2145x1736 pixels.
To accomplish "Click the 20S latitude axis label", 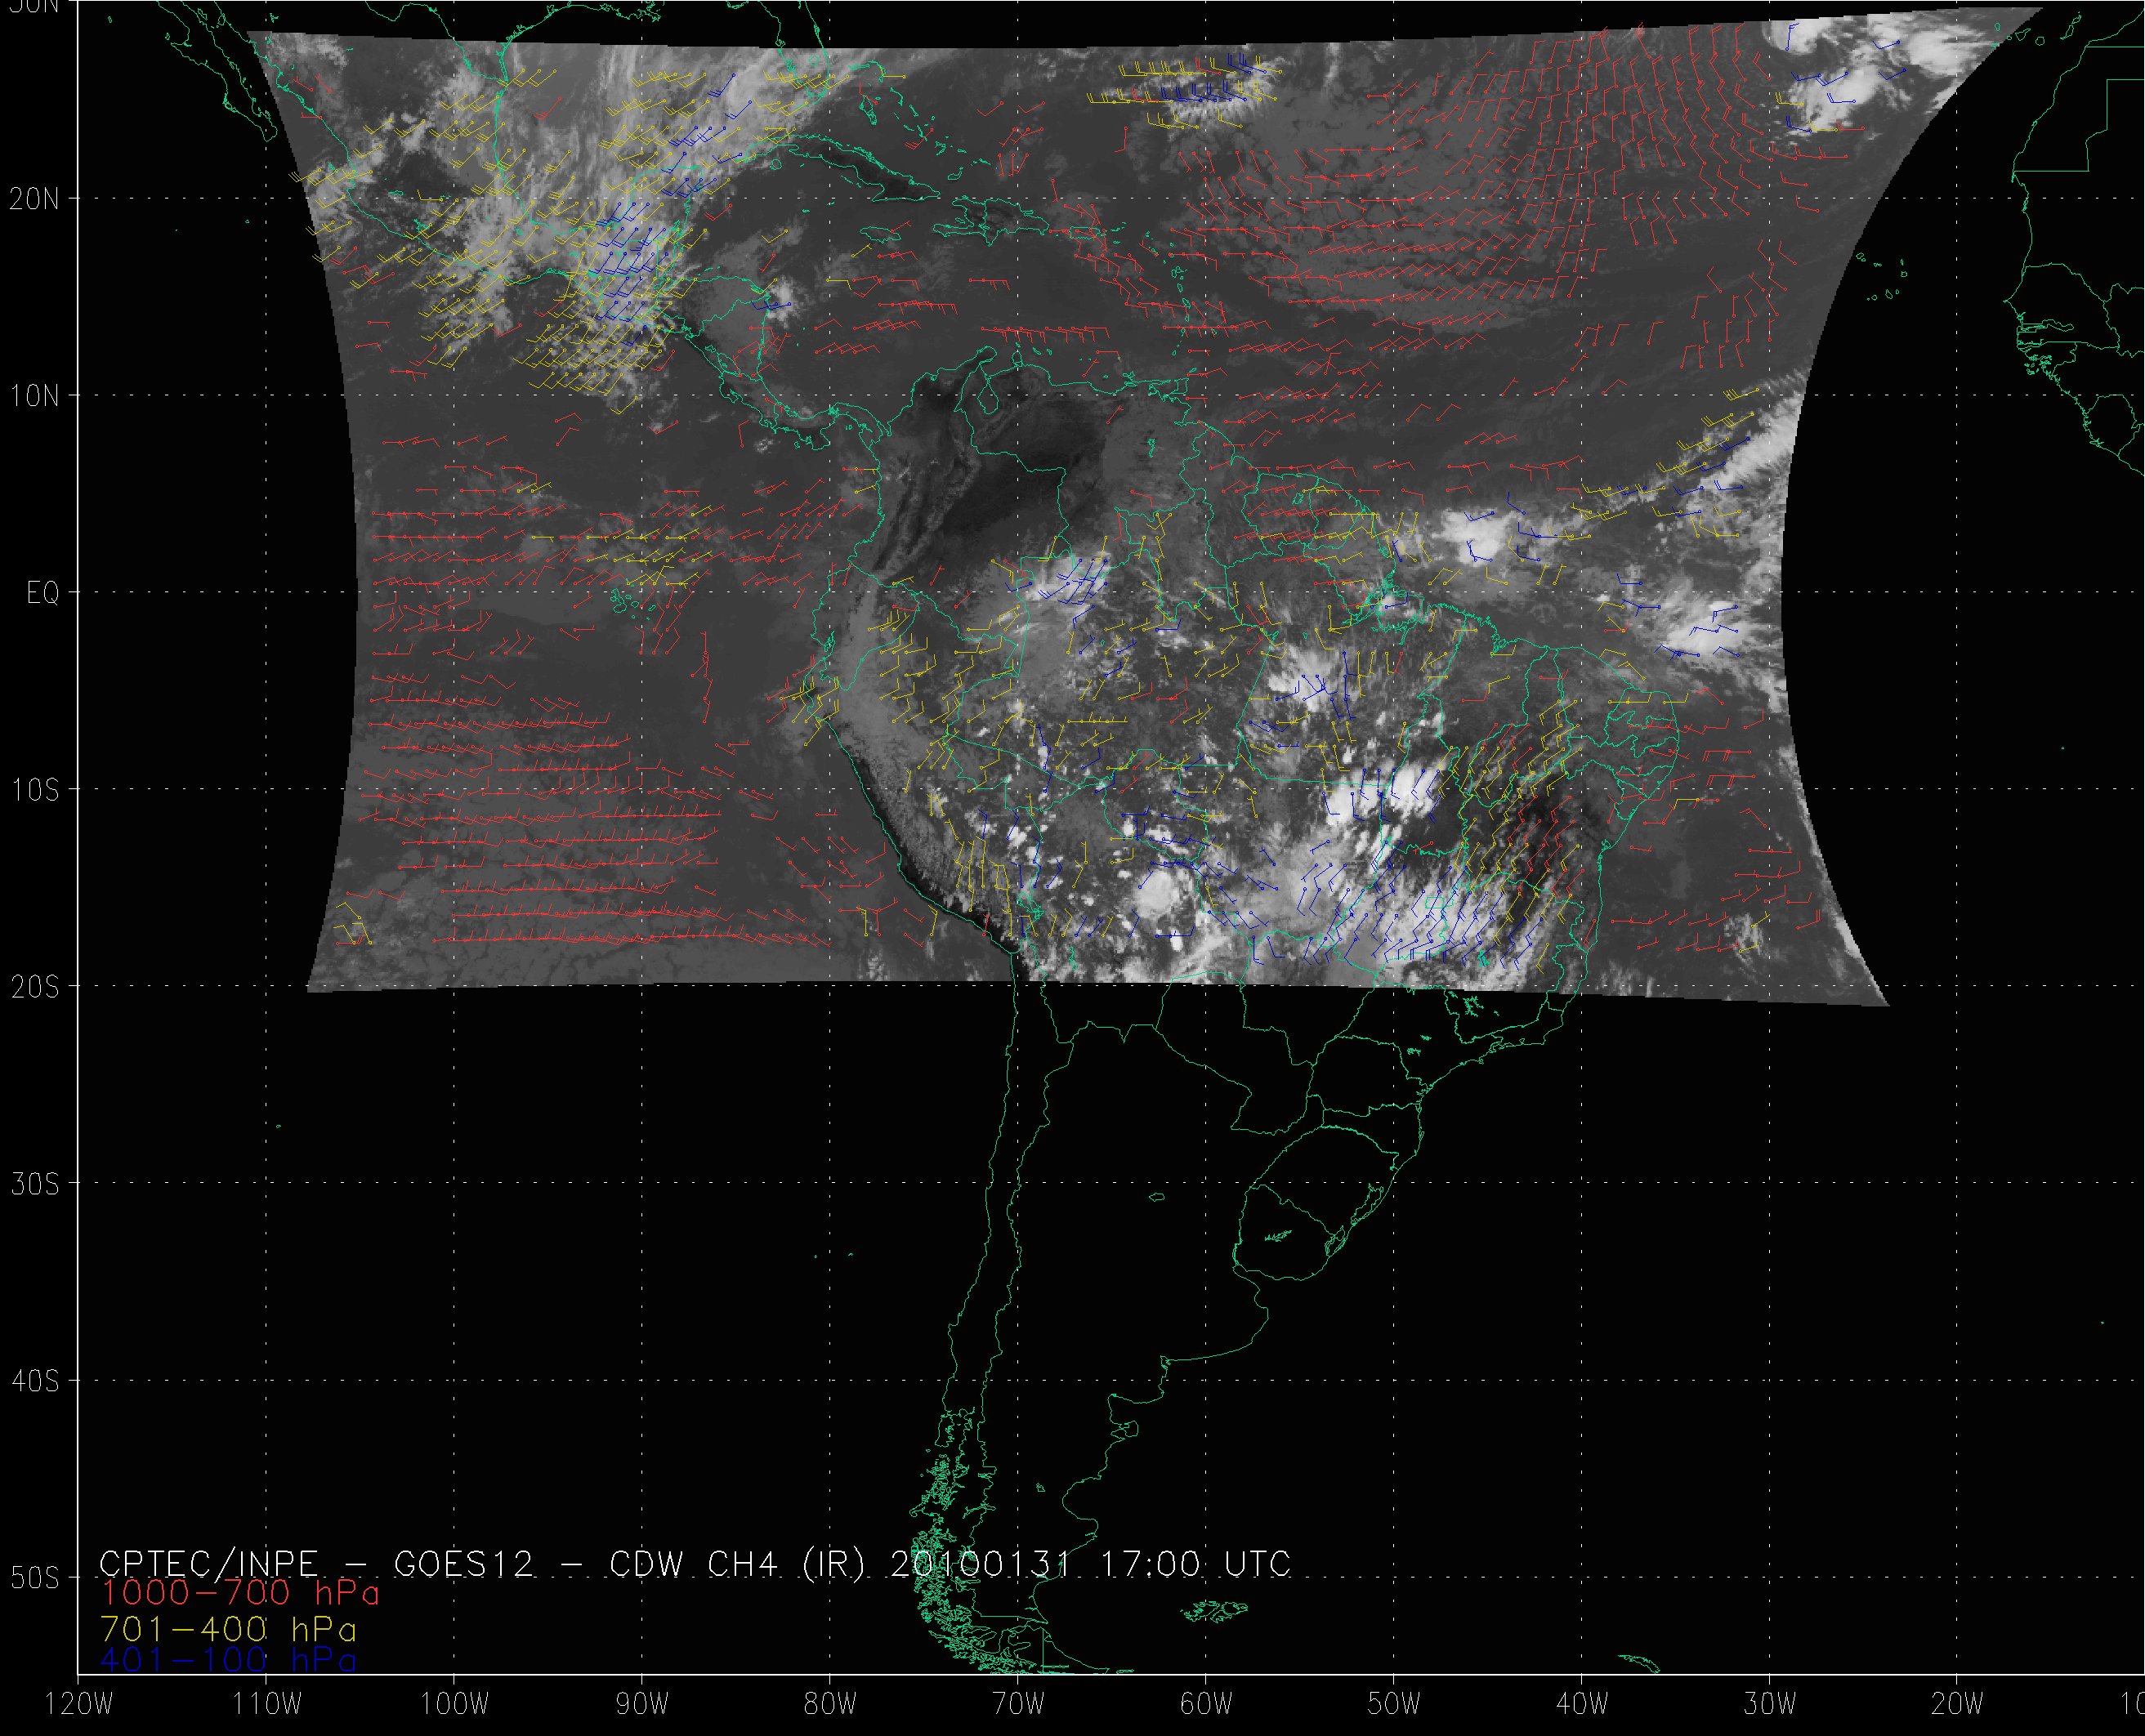I will 35,987.
